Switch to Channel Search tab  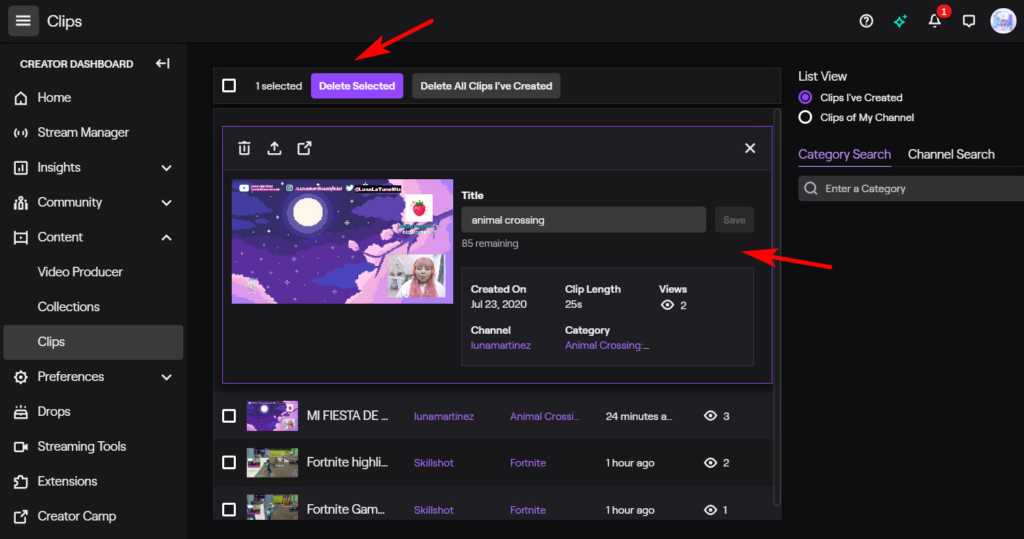pos(951,155)
